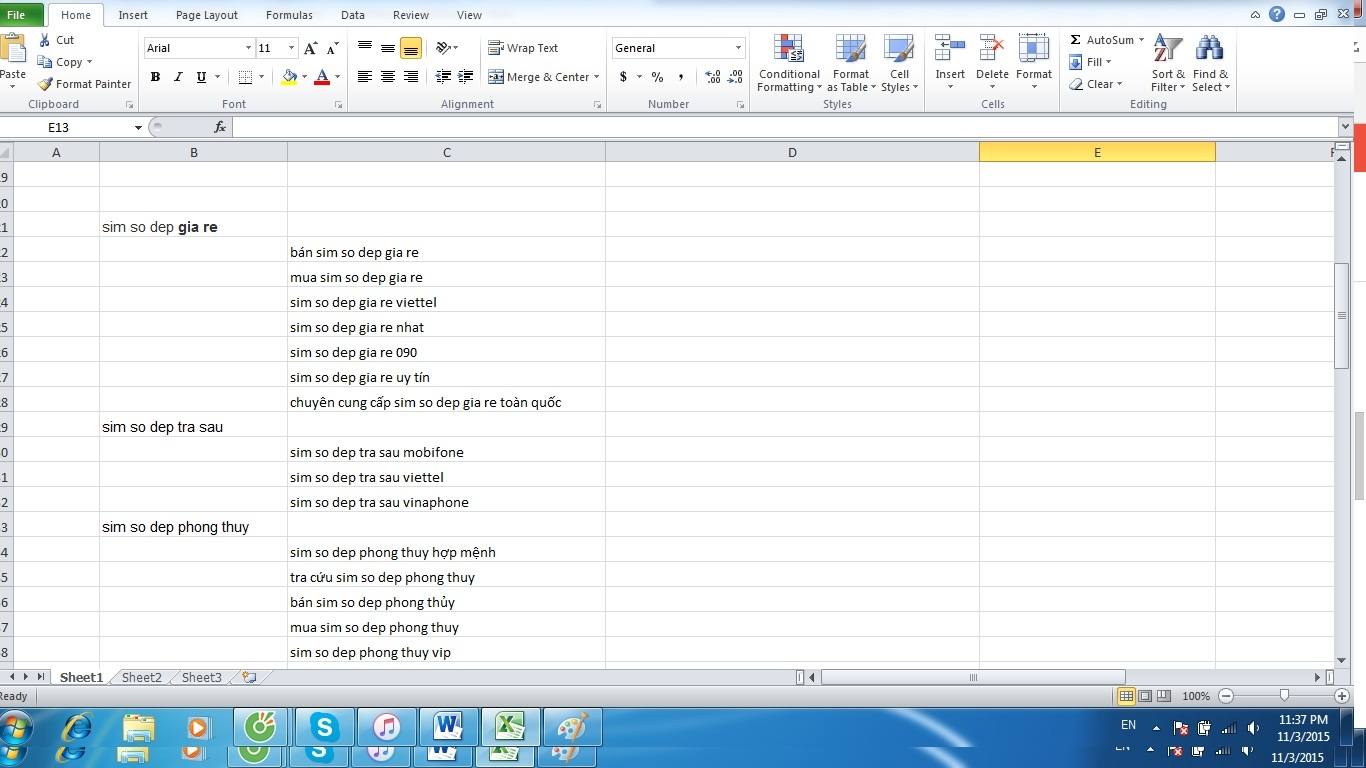Apply cell Borders
1366x768 pixels.
[245, 77]
